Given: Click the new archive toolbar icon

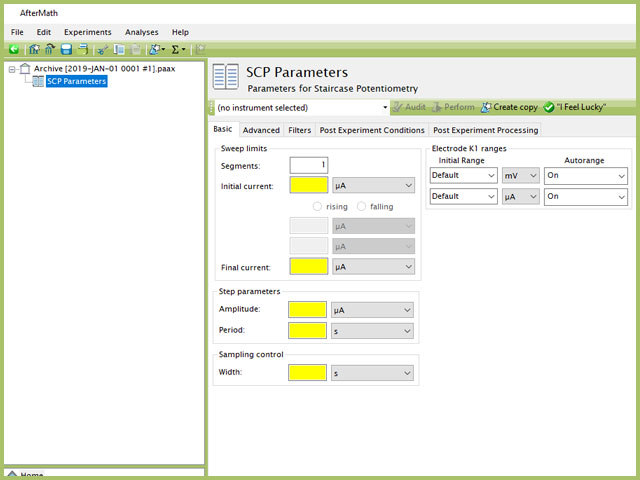Looking at the screenshot, I should pyautogui.click(x=34, y=49).
